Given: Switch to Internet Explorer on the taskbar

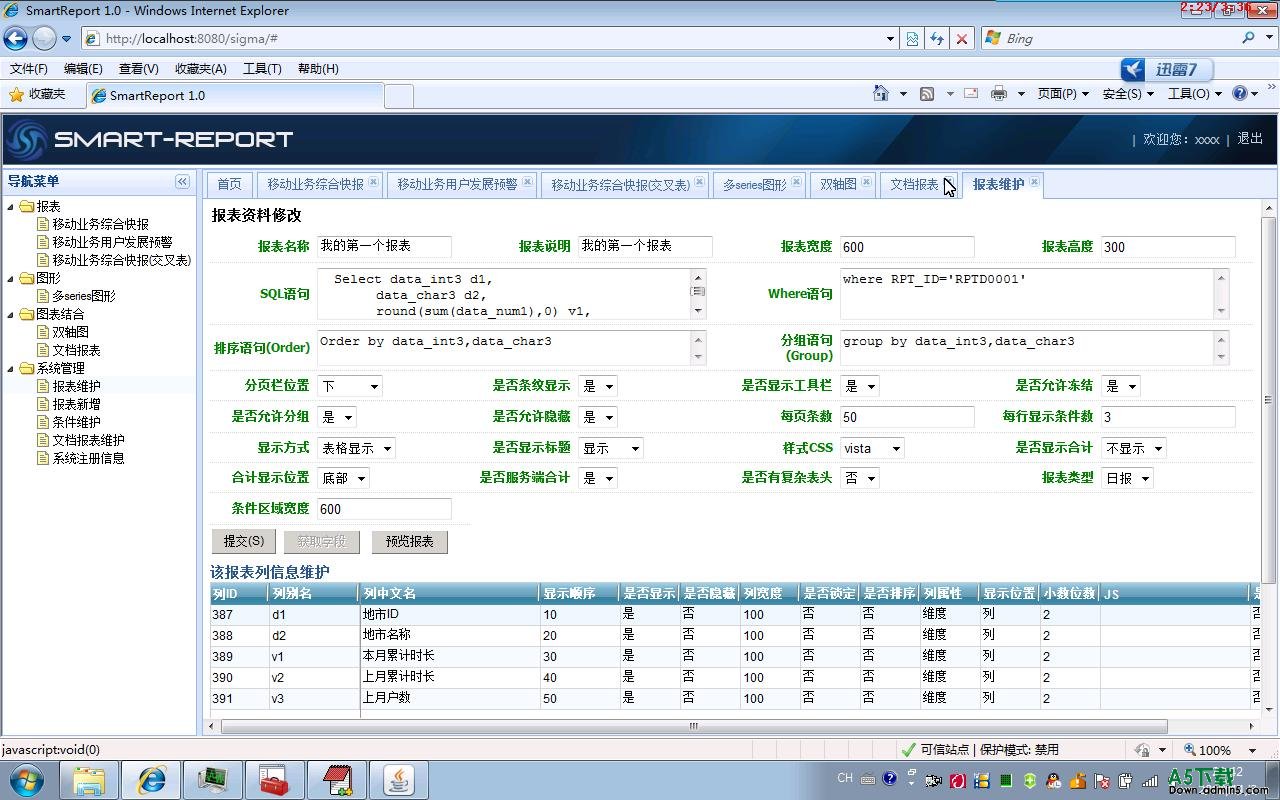Looking at the screenshot, I should click(151, 780).
